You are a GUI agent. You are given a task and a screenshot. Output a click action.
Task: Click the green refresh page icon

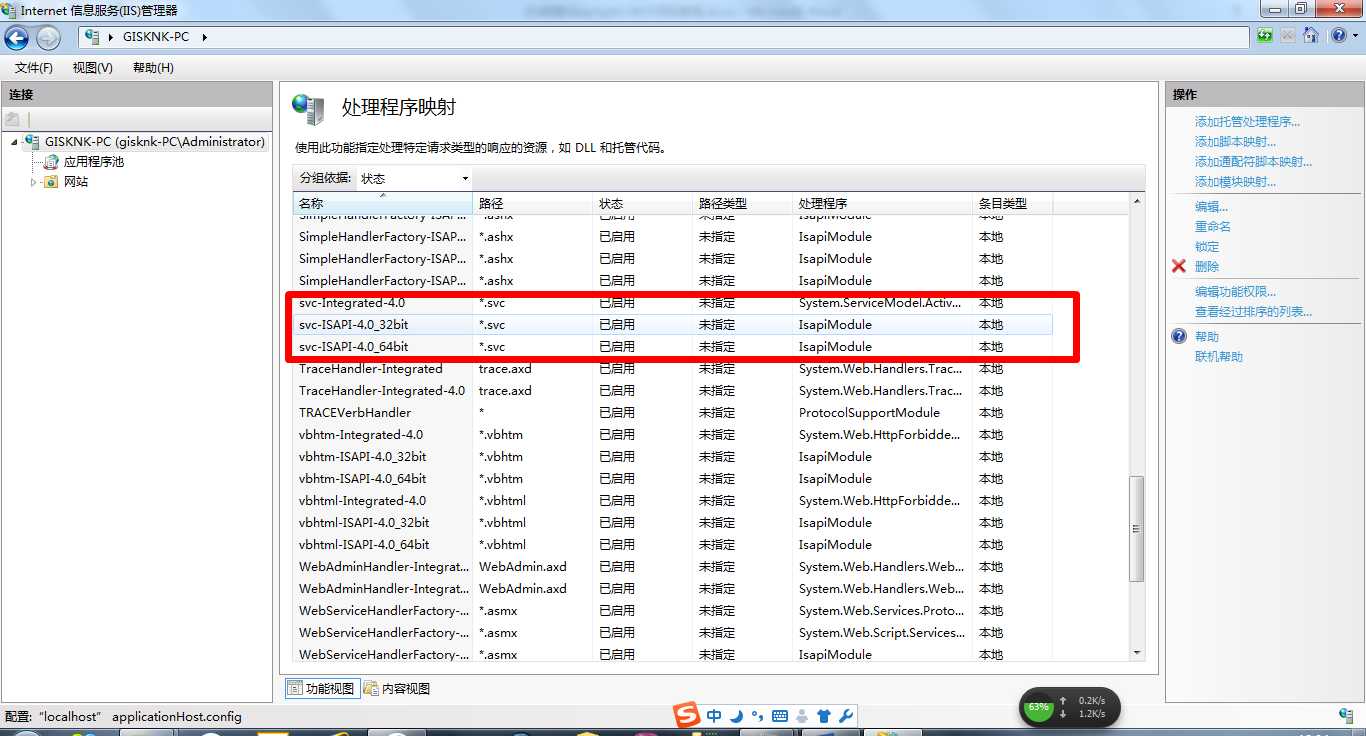[1265, 36]
